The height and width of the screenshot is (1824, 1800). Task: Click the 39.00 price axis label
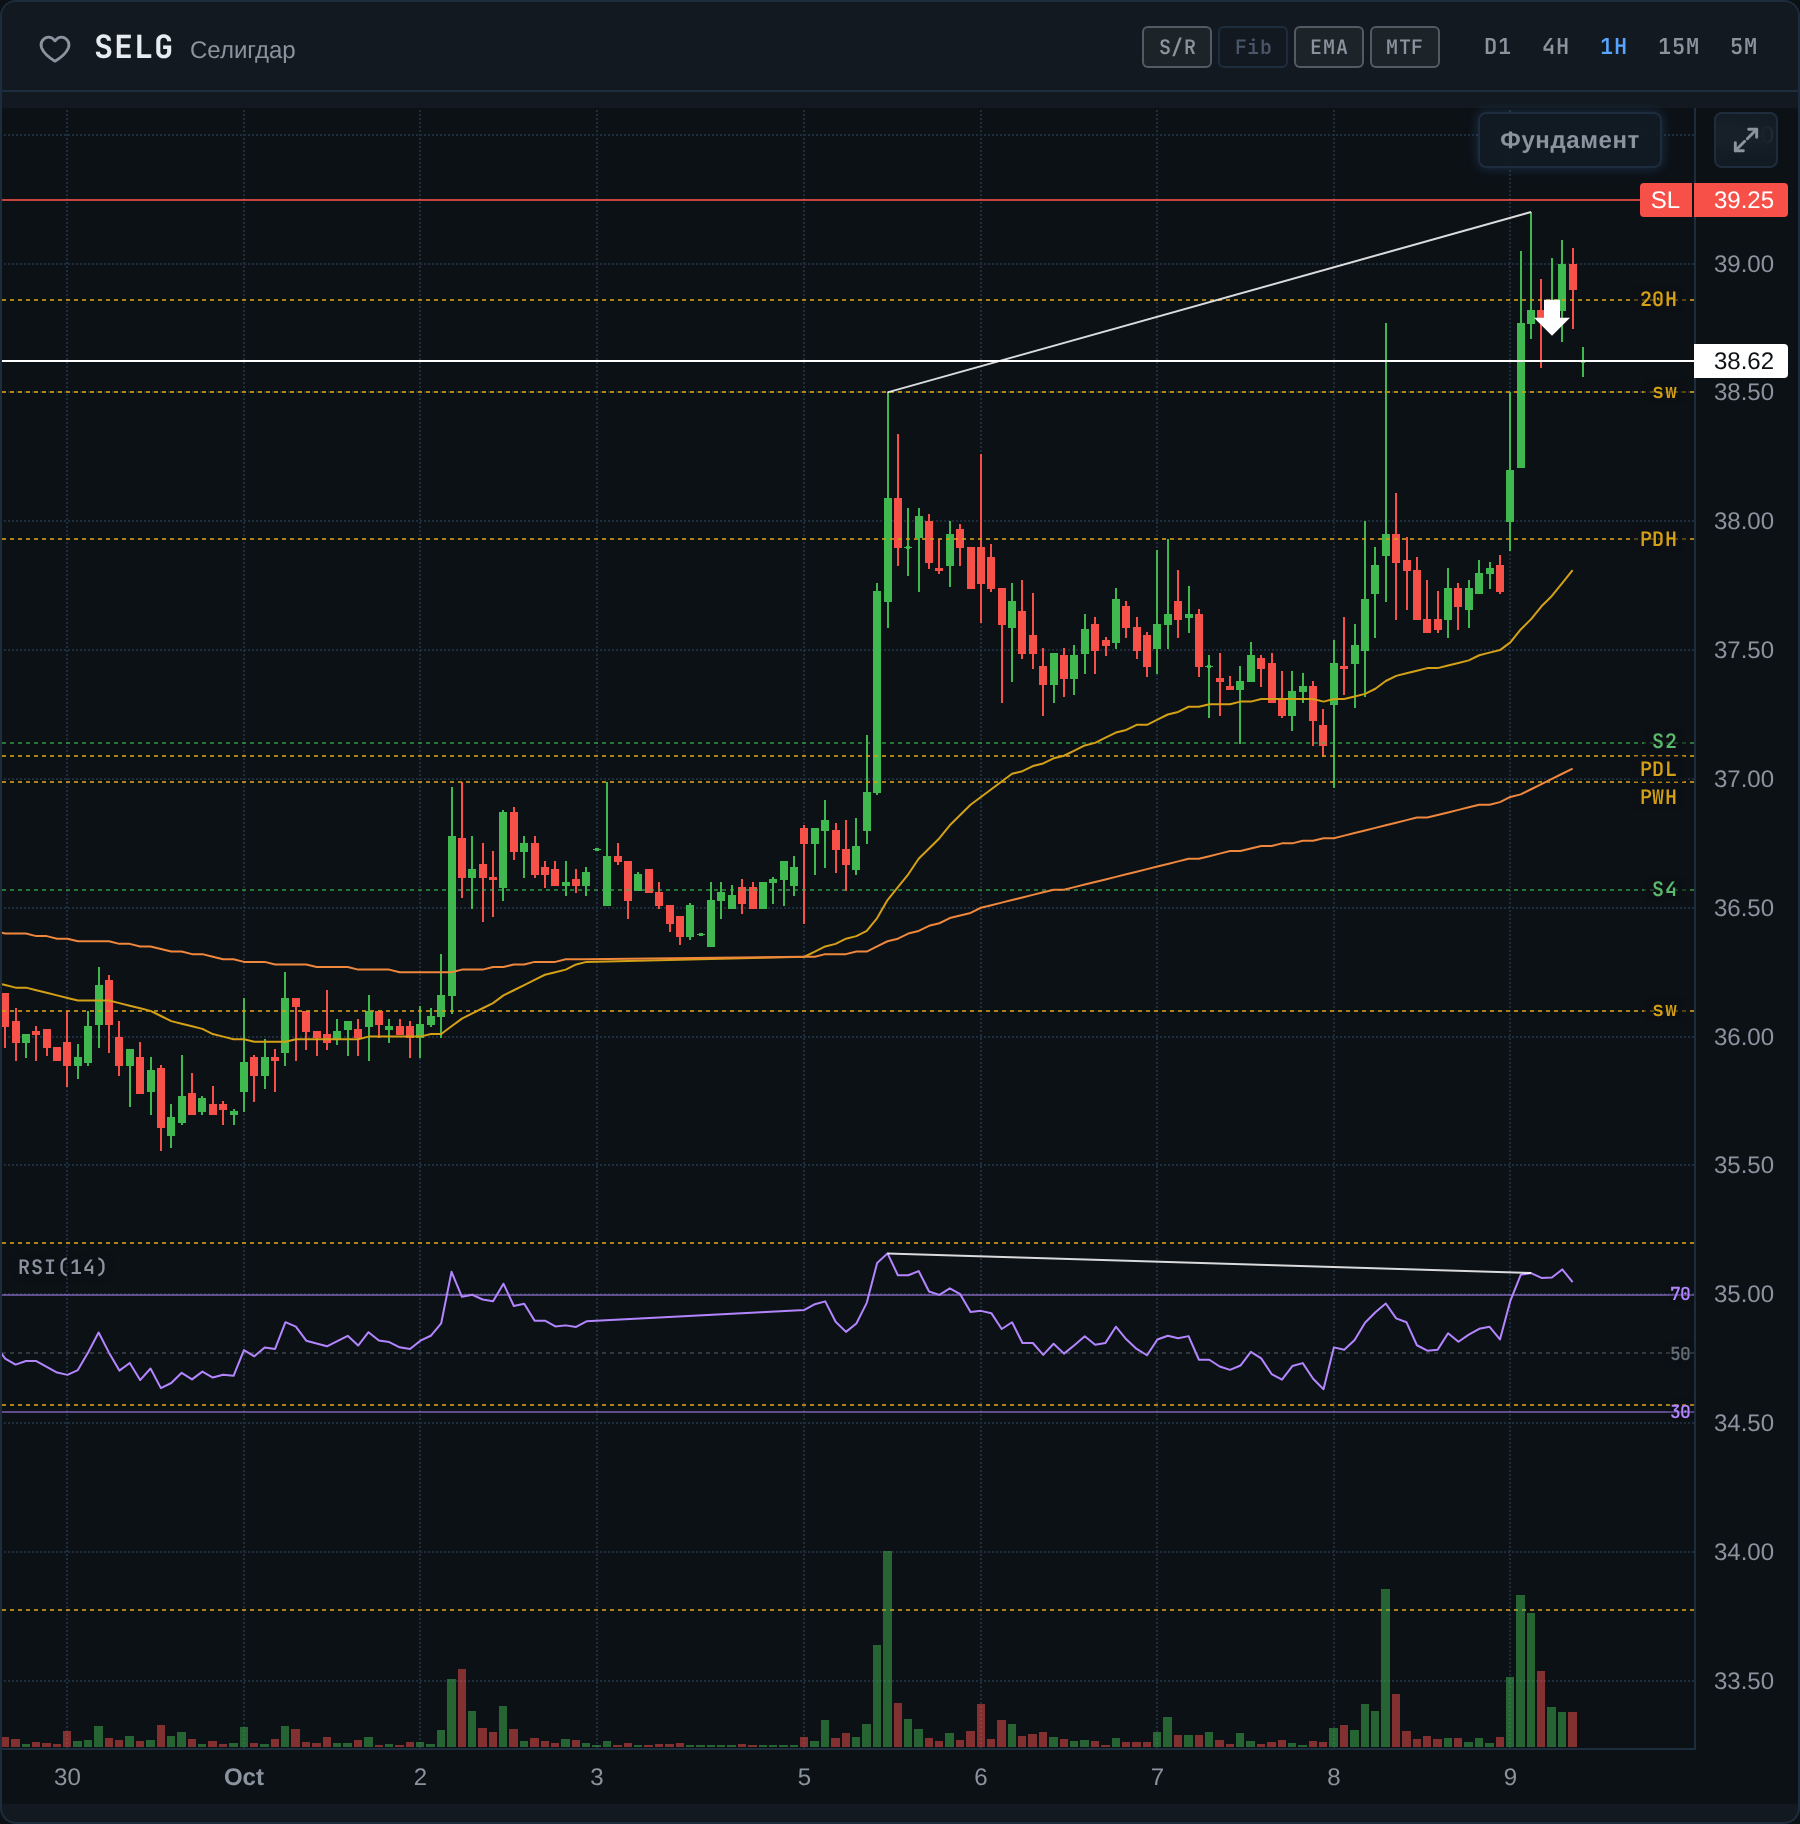pyautogui.click(x=1743, y=264)
